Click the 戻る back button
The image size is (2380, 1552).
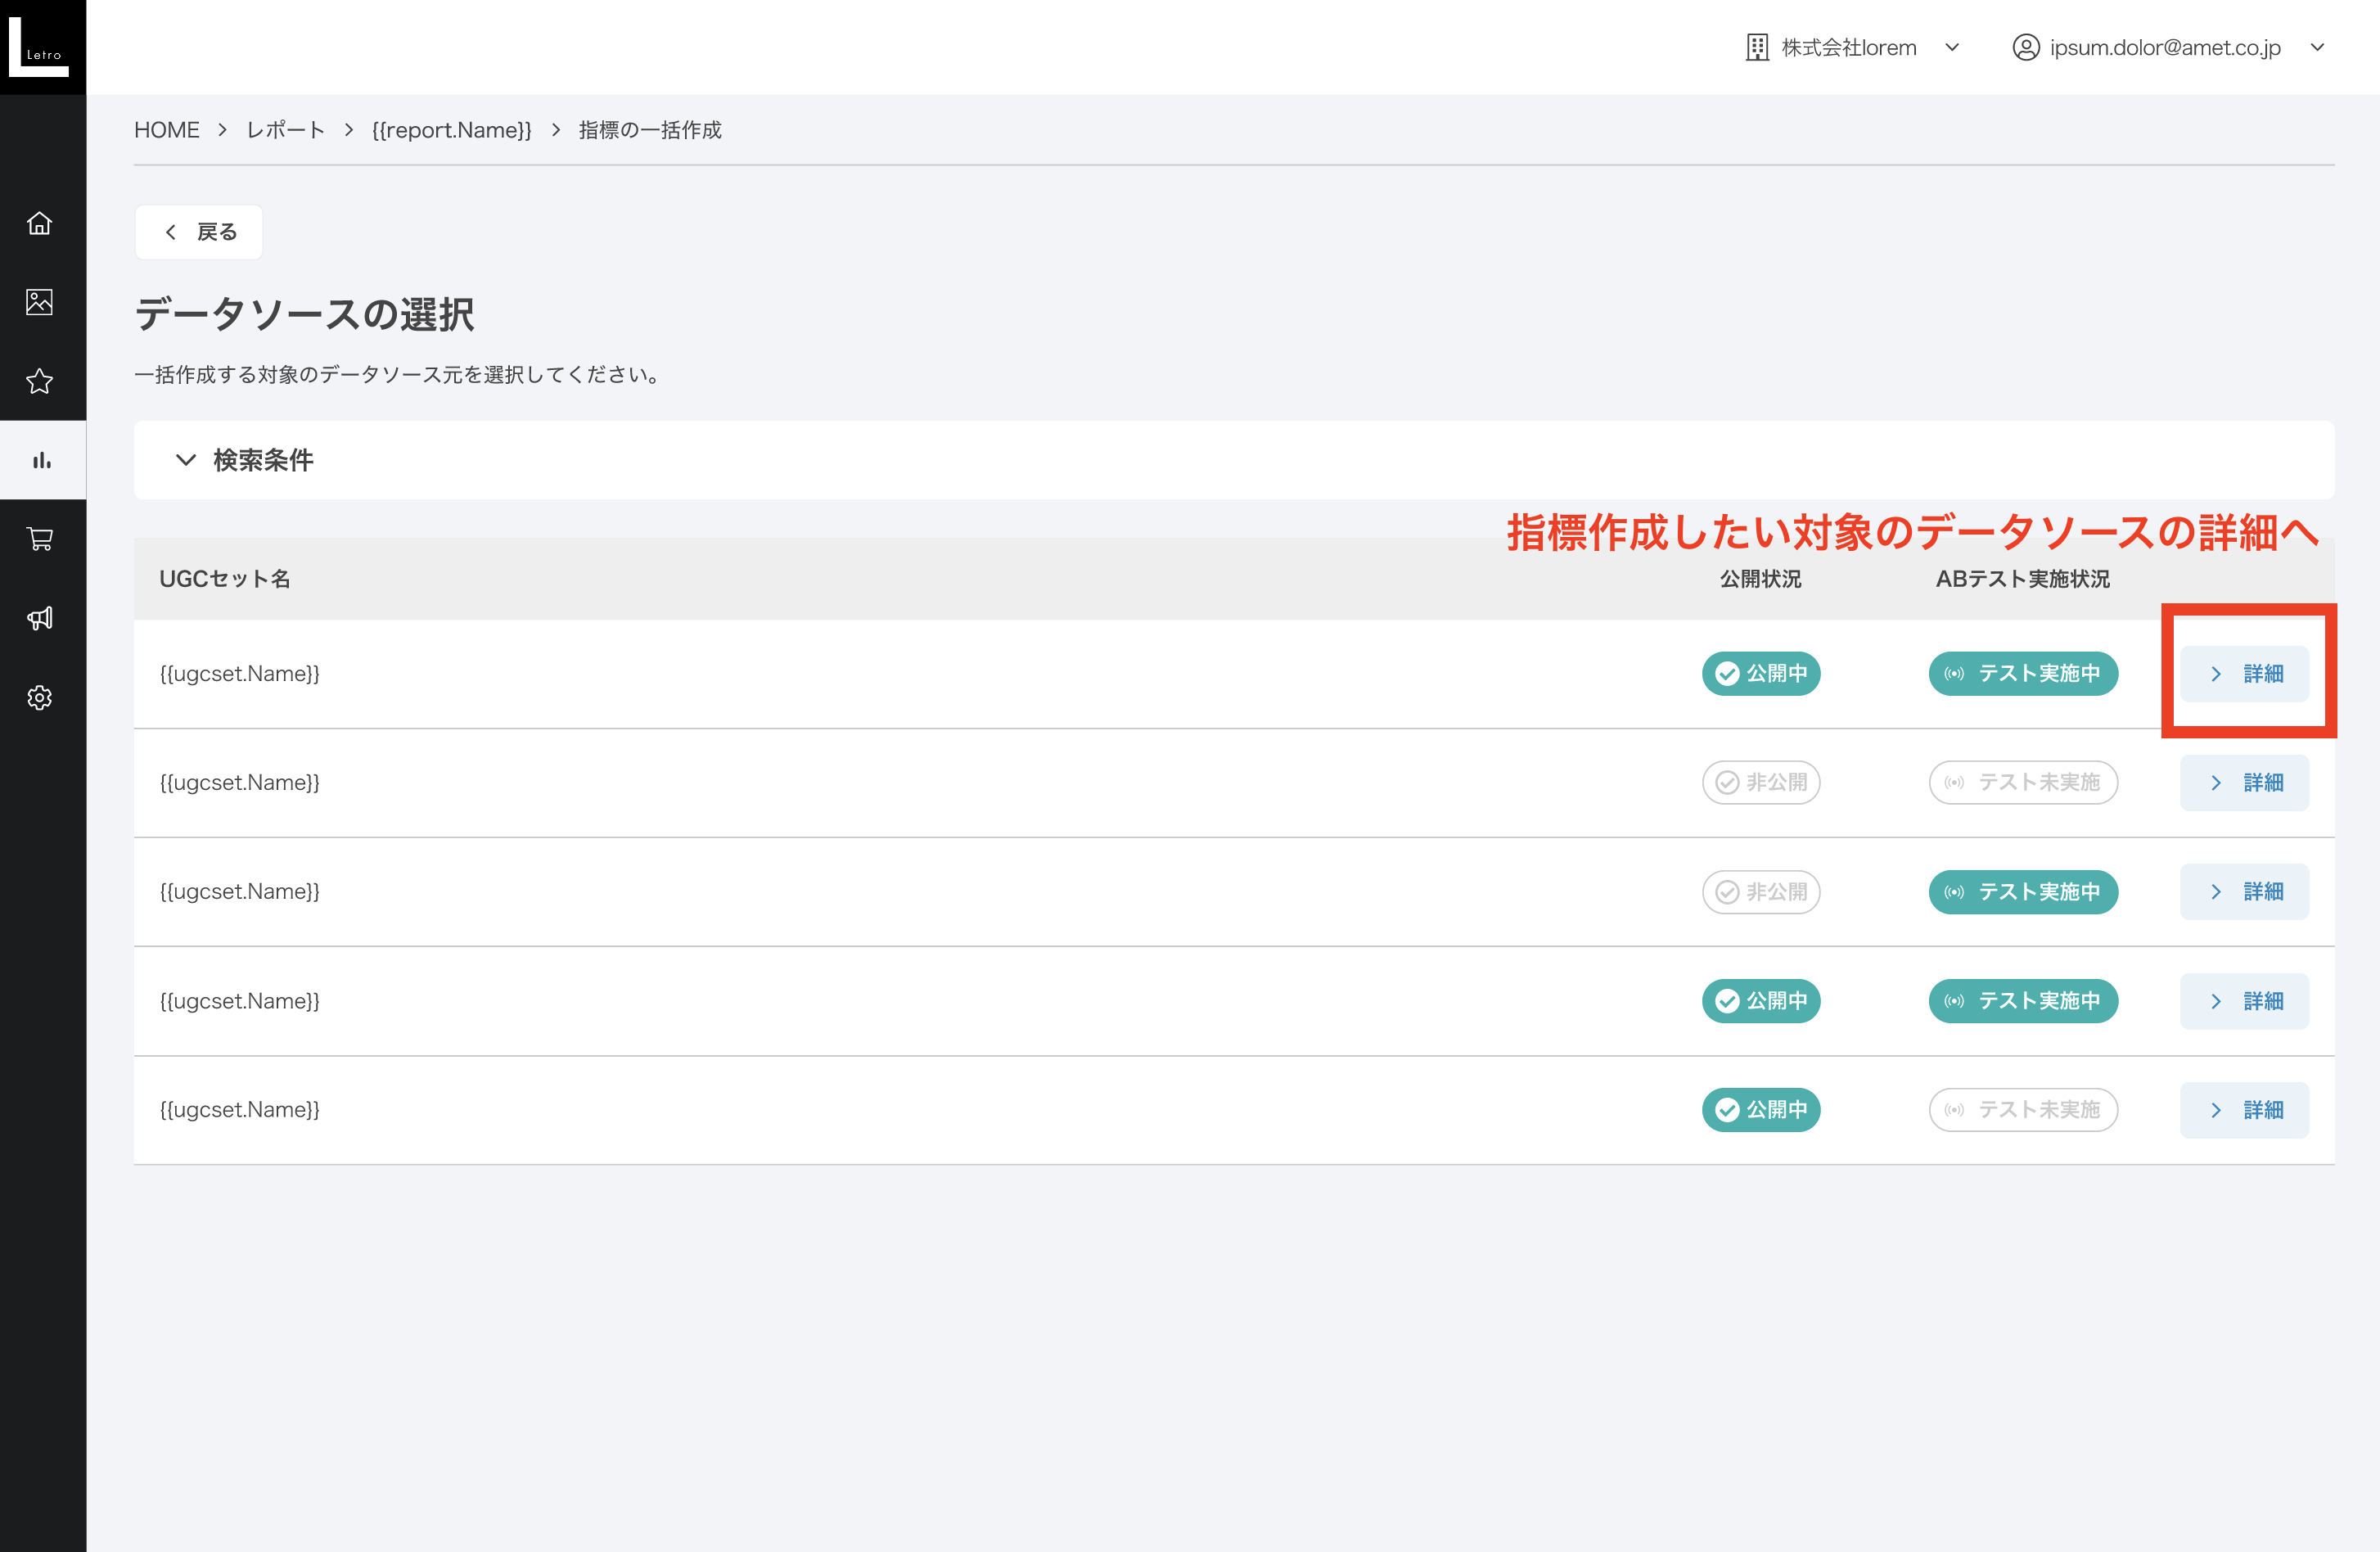(199, 232)
